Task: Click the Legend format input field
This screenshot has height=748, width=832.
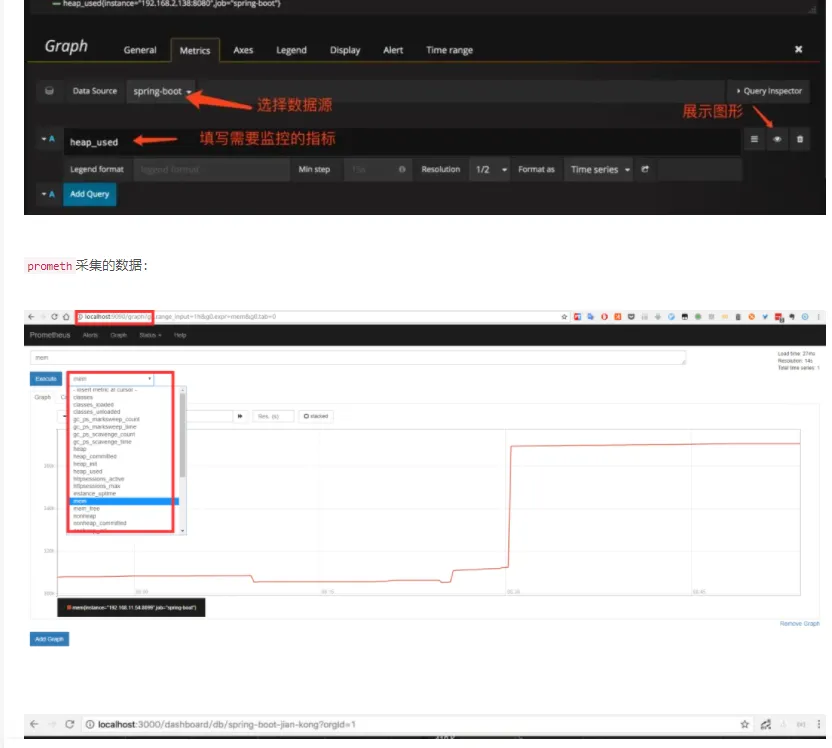Action: [211, 169]
